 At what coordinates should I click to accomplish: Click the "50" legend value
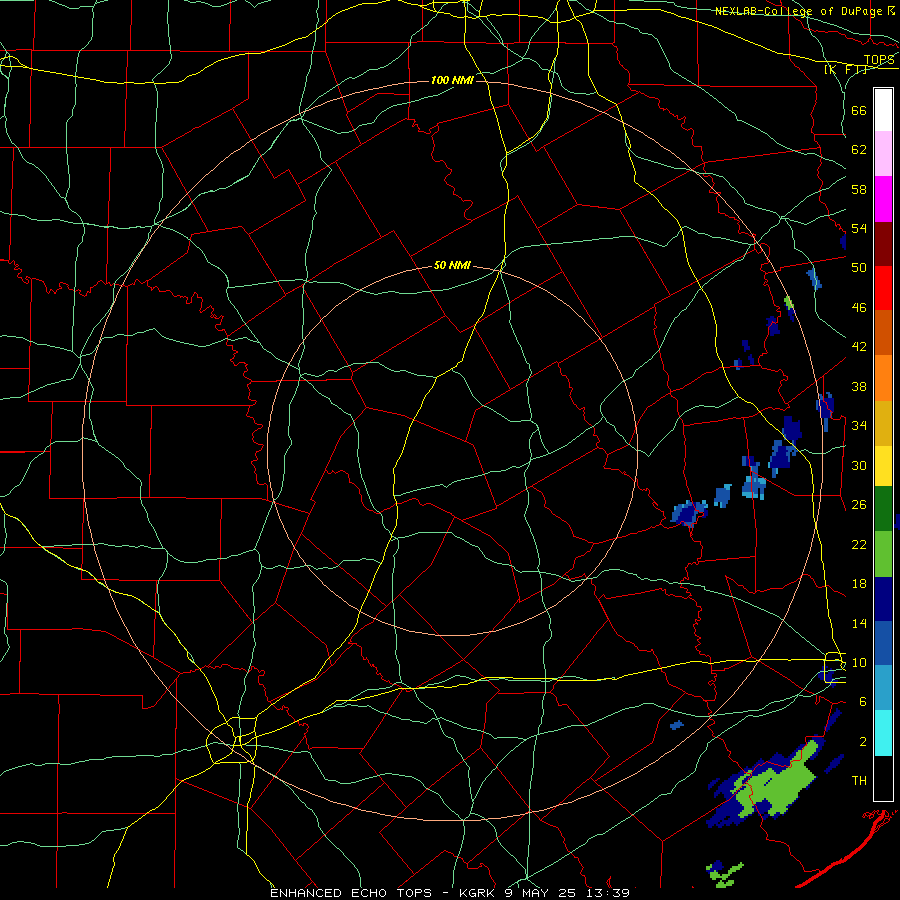pyautogui.click(x=859, y=267)
